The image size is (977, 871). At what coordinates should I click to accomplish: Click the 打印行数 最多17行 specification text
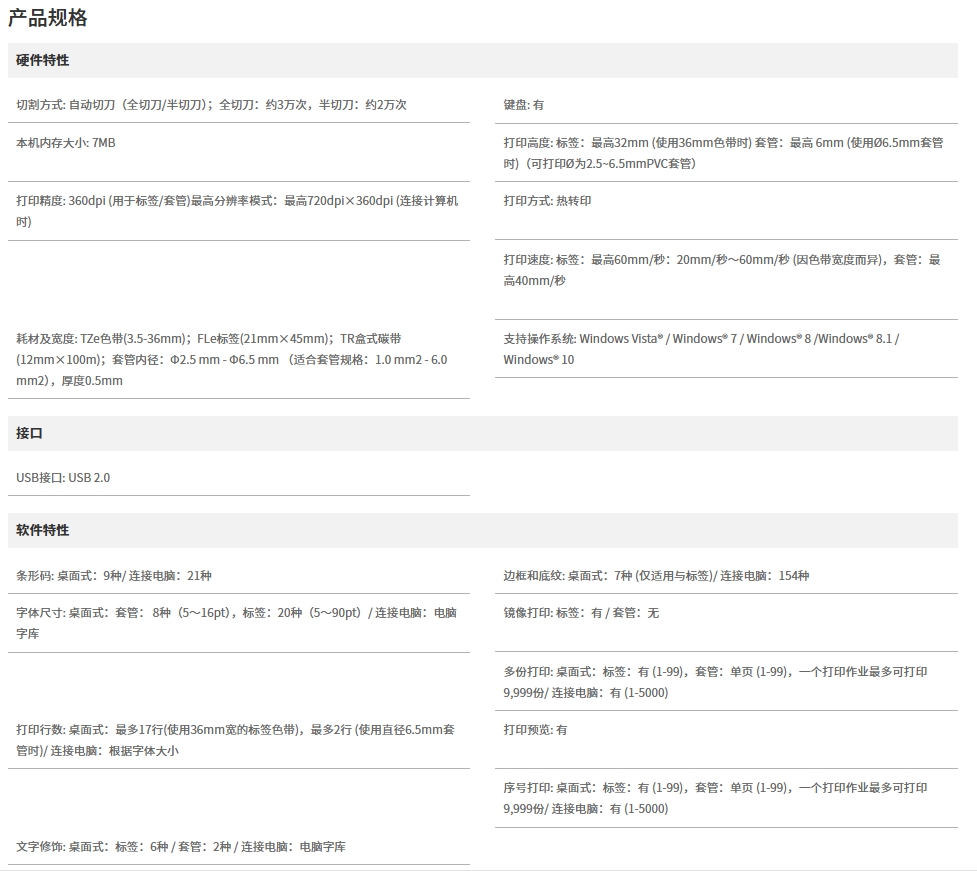click(x=236, y=740)
